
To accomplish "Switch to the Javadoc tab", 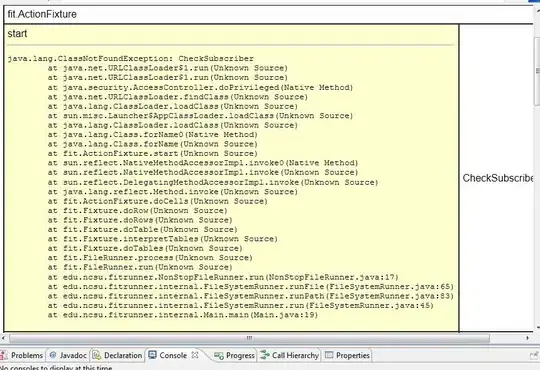I will point(68,355).
